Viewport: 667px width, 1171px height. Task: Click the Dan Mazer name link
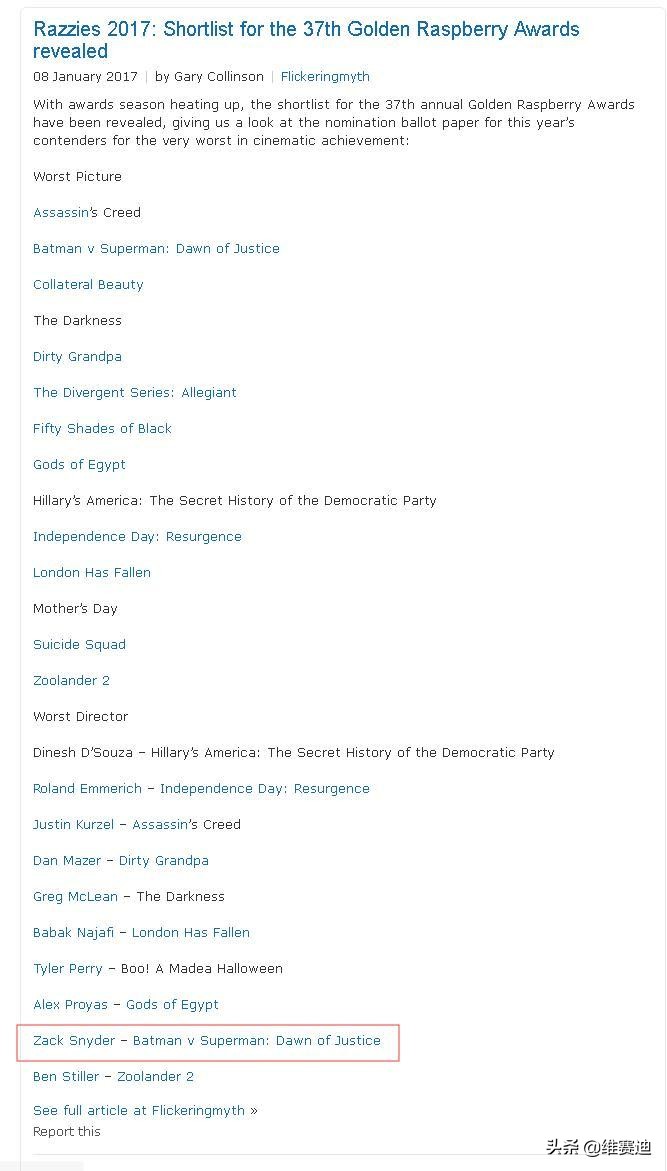pos(66,860)
